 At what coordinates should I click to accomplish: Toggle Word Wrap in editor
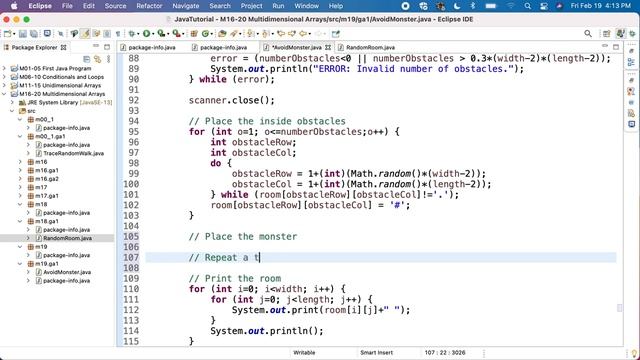(96, 34)
